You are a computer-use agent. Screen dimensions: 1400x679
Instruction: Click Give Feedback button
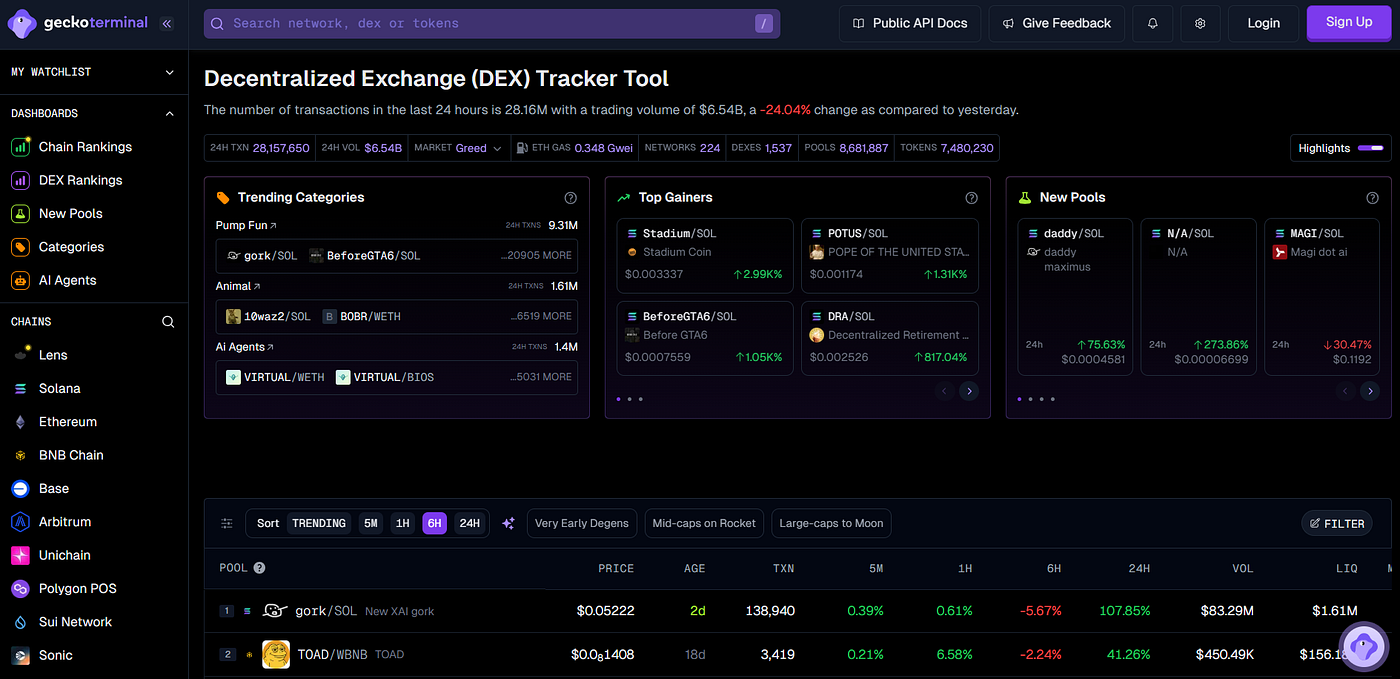[1057, 23]
